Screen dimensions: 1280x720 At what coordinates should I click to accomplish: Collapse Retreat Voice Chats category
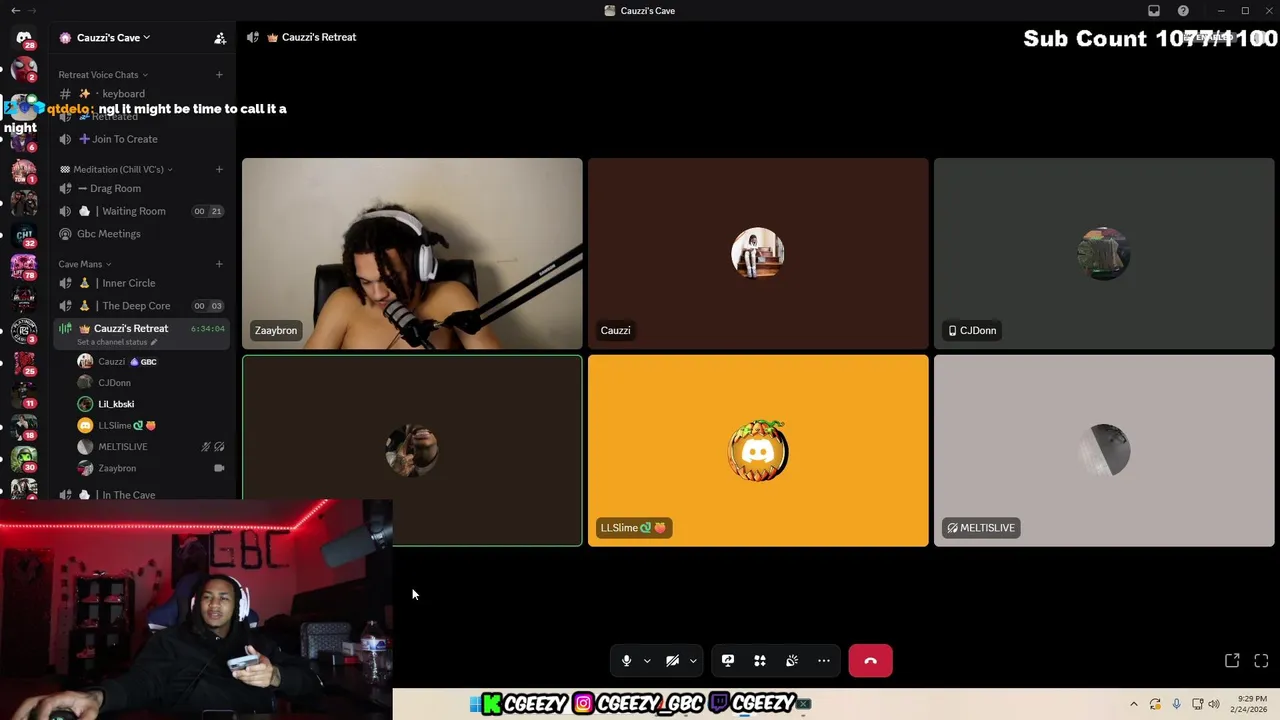(x=103, y=74)
